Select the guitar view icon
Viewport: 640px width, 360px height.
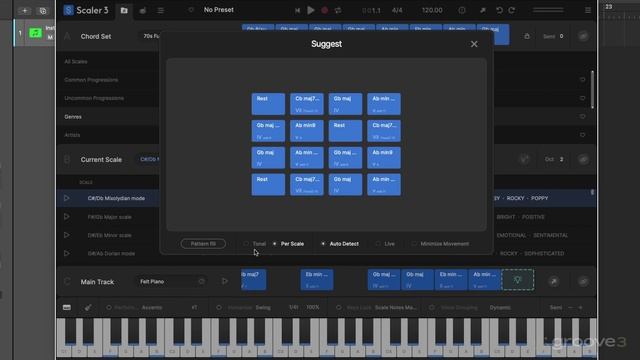88,307
